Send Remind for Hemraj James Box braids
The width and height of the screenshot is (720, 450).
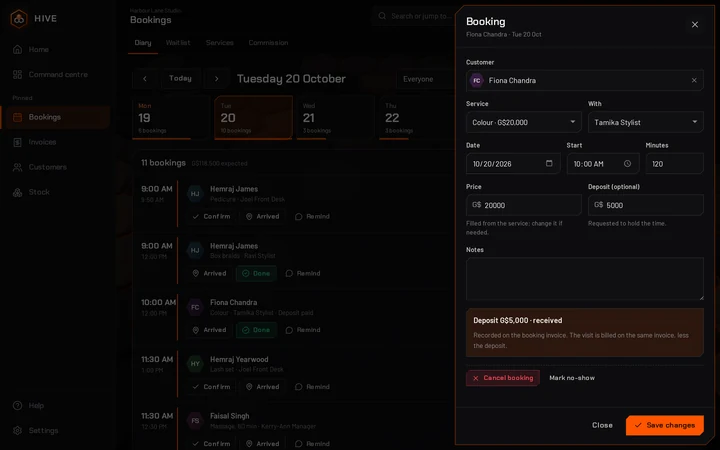click(303, 273)
